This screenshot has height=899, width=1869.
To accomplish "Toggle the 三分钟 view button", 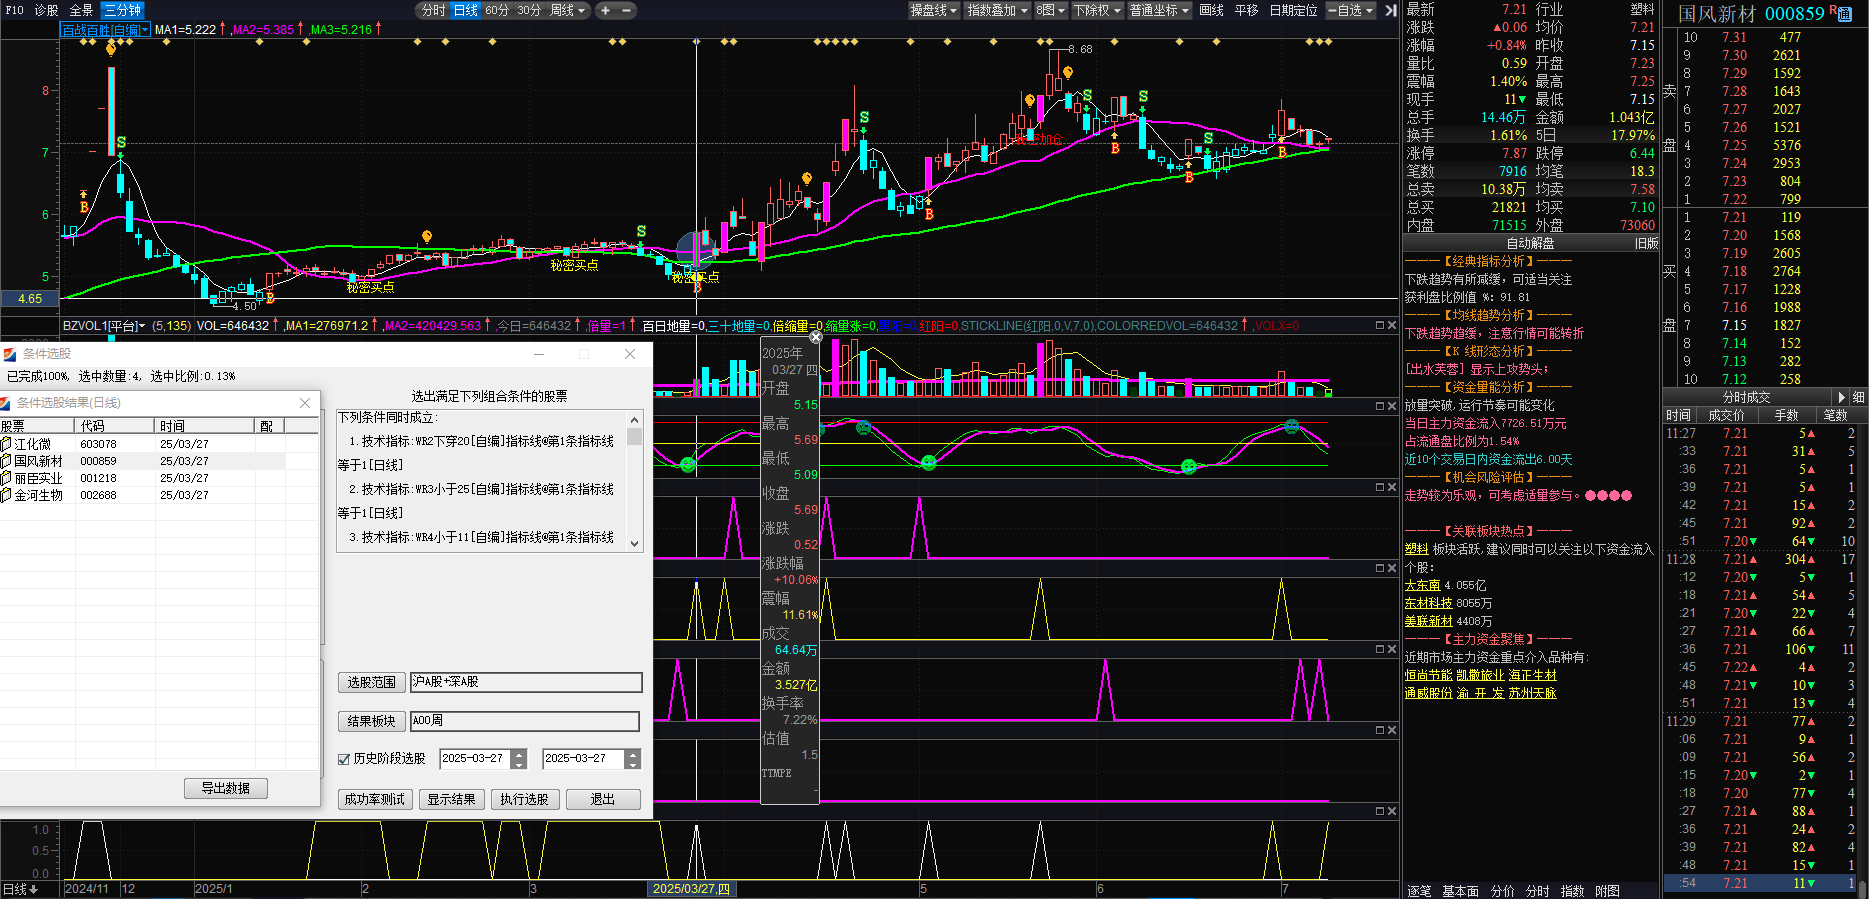I will tap(122, 10).
